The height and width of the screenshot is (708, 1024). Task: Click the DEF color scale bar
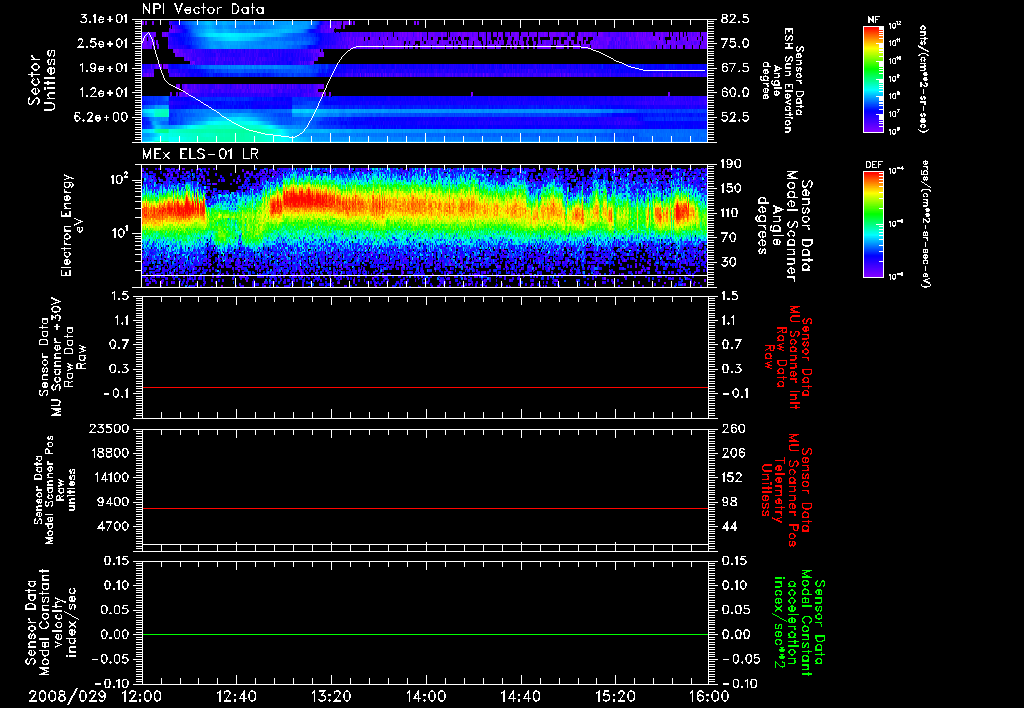pos(872,222)
